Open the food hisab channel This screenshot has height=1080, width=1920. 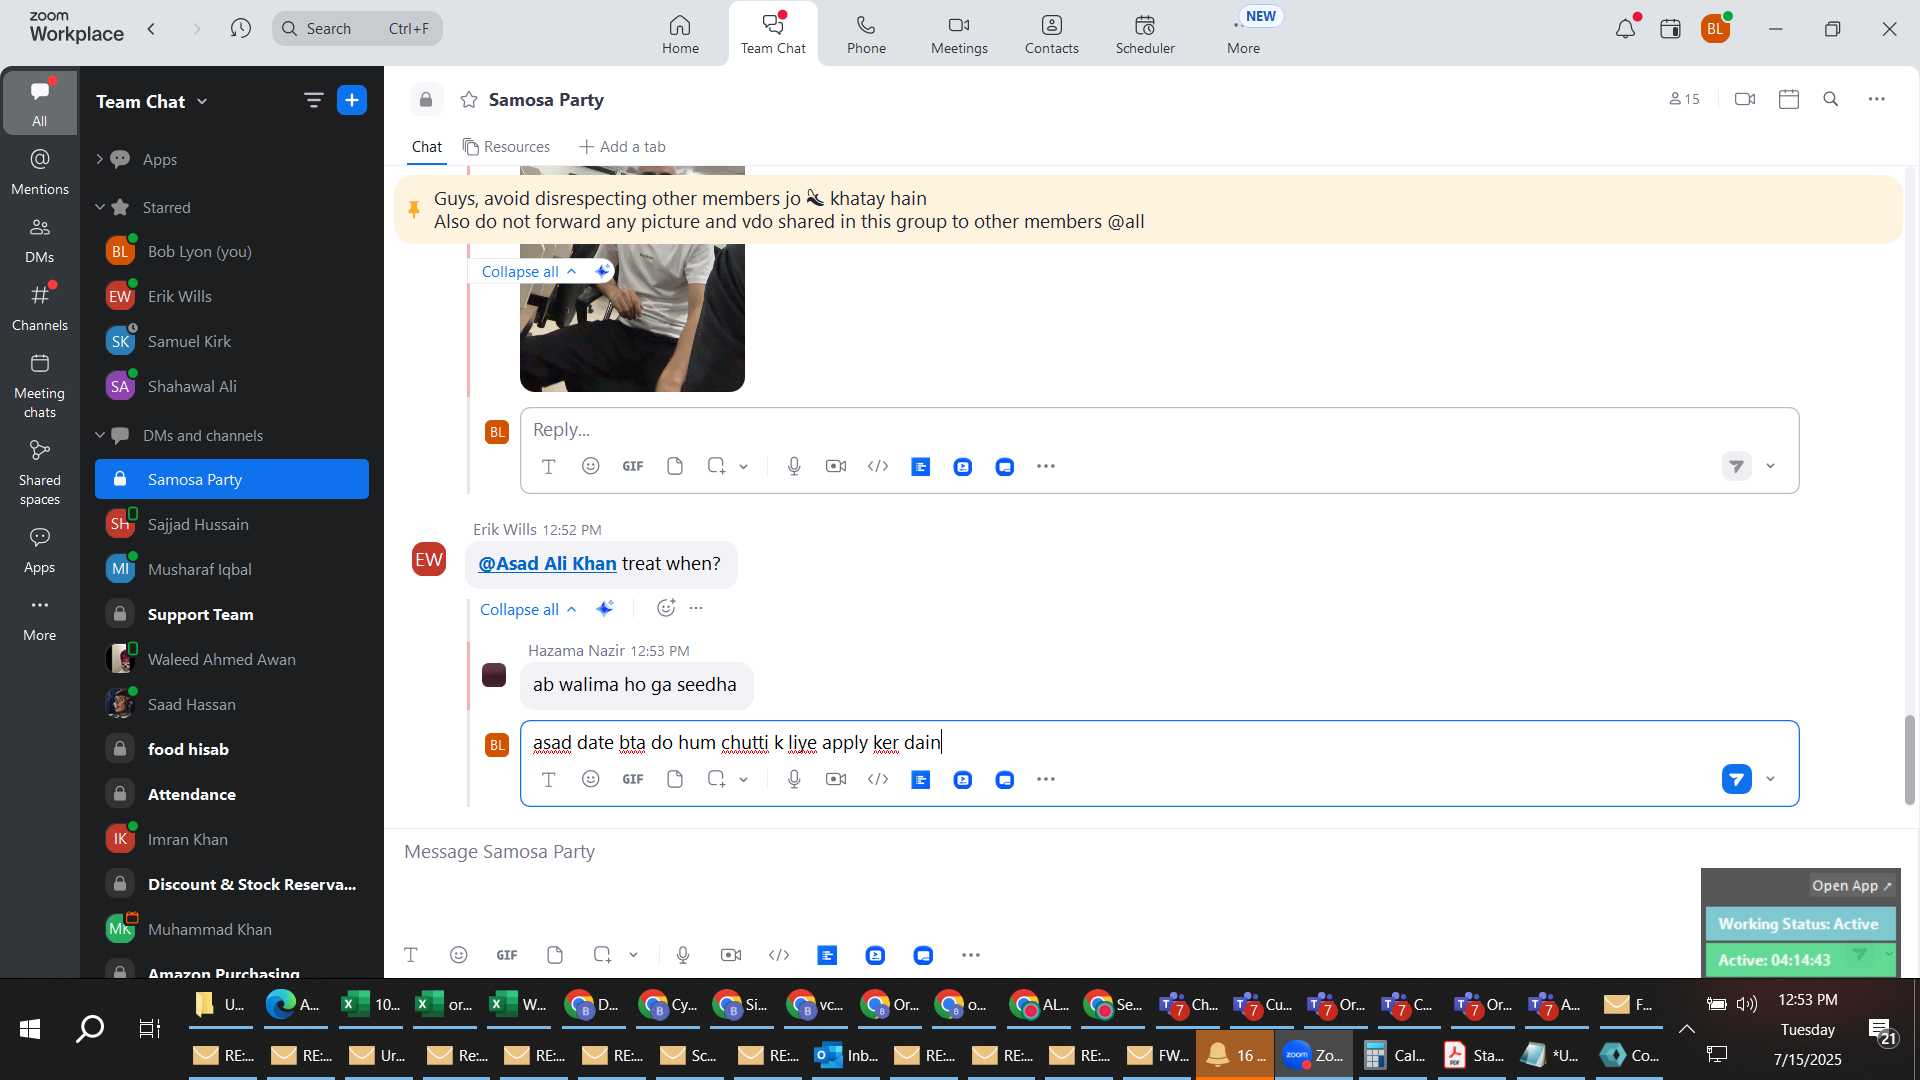coord(232,749)
